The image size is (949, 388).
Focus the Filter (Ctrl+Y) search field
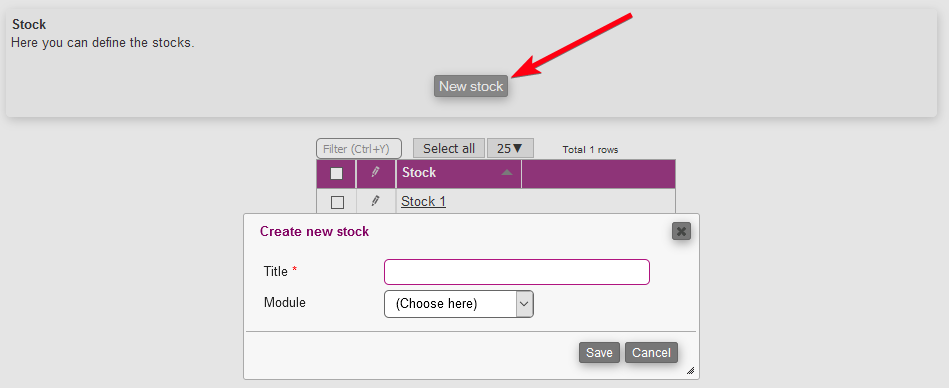(359, 149)
